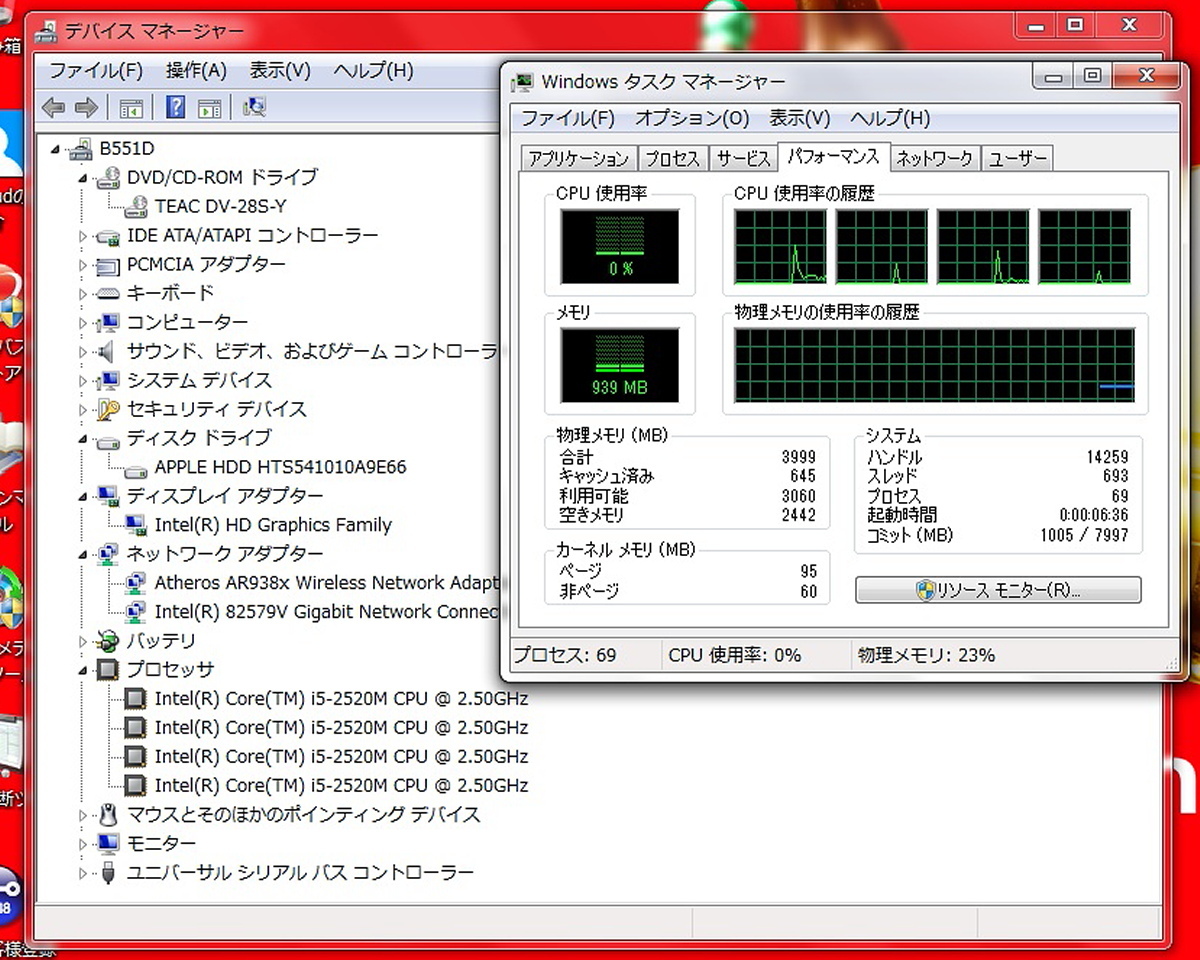Click the 起動時間 value 0:00:06:36

click(1093, 516)
